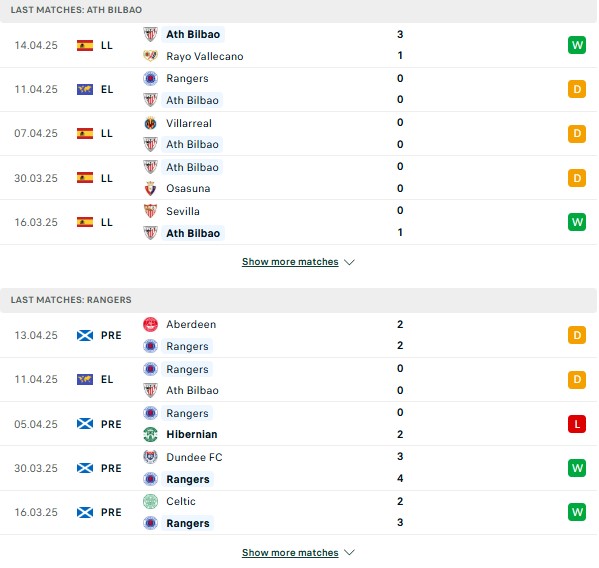This screenshot has height=568, width=599.
Task: Click the green W badge for Rayo Vallecano match
Action: [x=577, y=45]
